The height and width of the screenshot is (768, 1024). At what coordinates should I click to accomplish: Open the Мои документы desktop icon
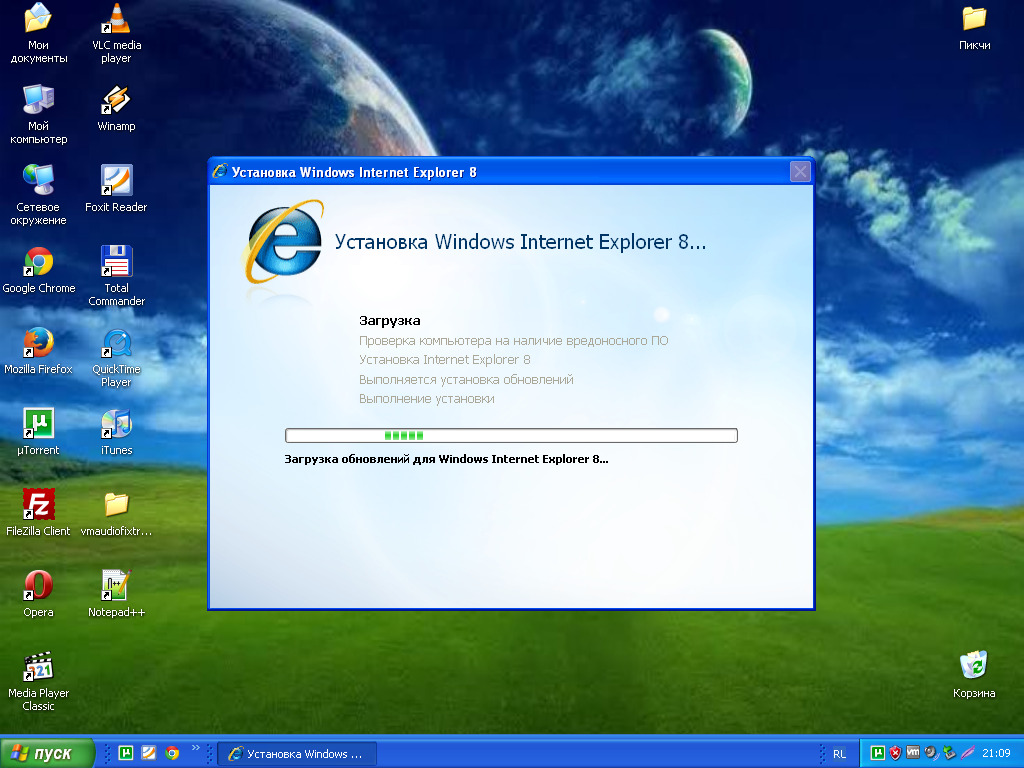pyautogui.click(x=39, y=33)
